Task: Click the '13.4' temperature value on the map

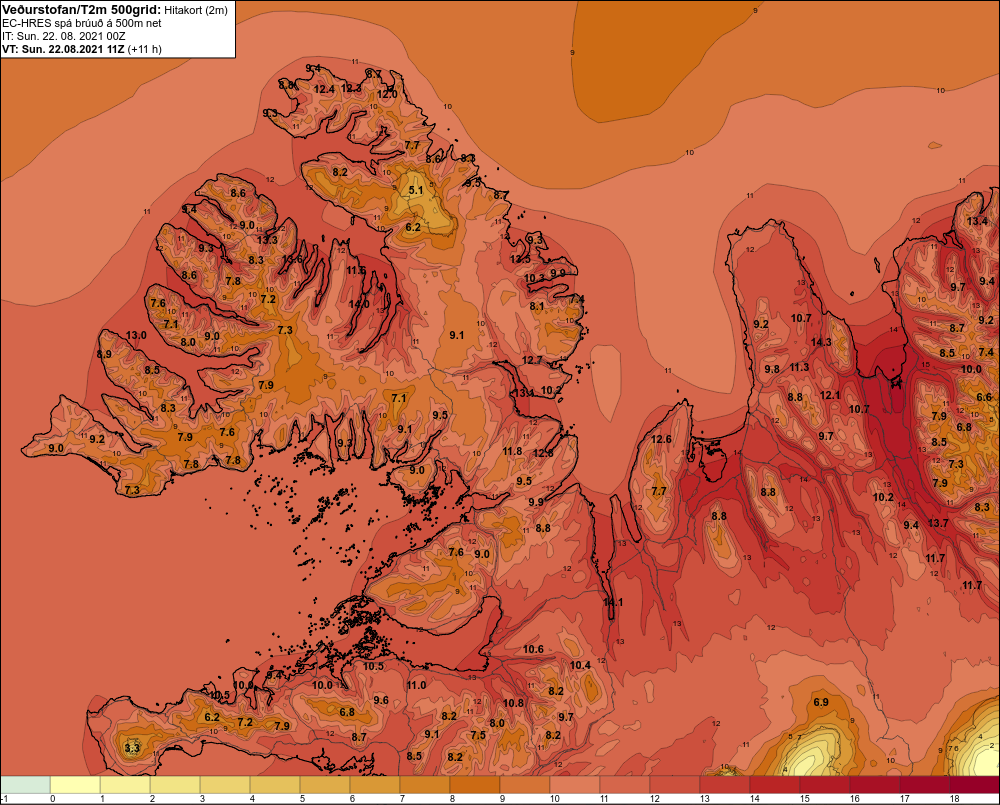Action: coord(977,221)
